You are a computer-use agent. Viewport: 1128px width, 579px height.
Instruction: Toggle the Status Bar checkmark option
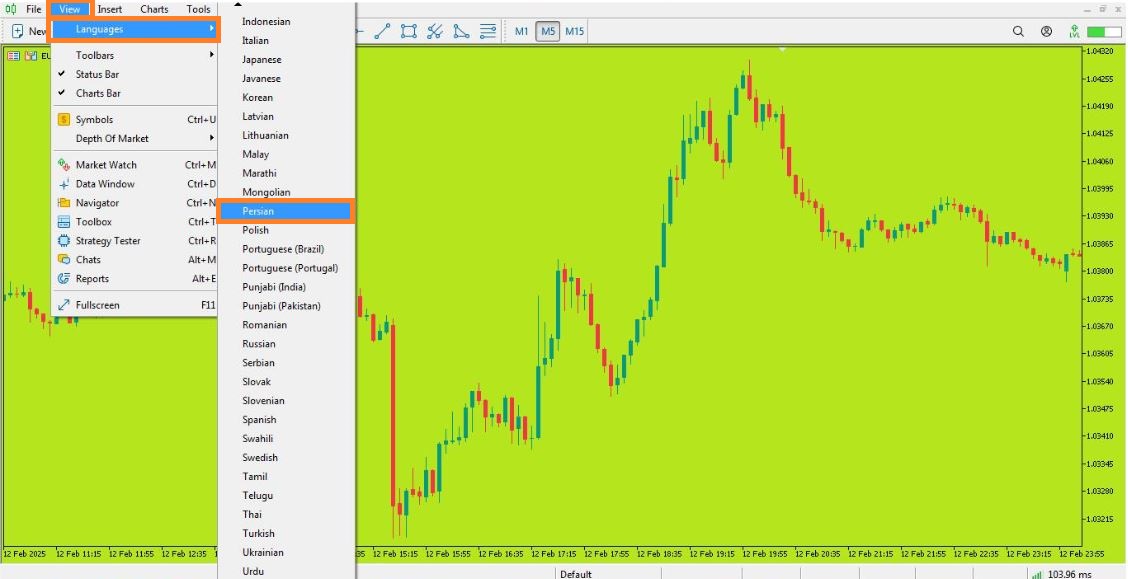pos(97,74)
